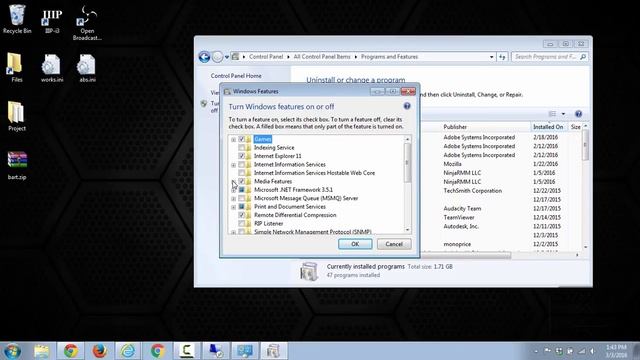Sort by the Publisher column header
This screenshot has height=360, width=640.
coord(455,127)
